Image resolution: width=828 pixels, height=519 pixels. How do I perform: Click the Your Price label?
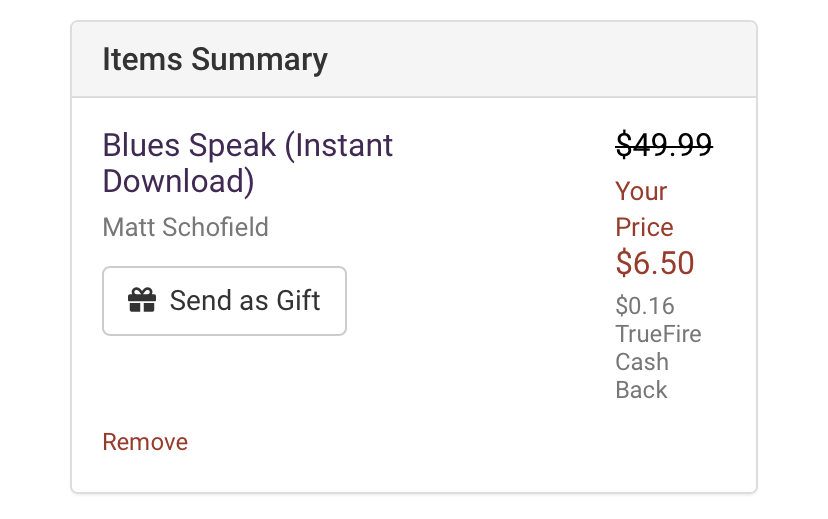tap(644, 209)
